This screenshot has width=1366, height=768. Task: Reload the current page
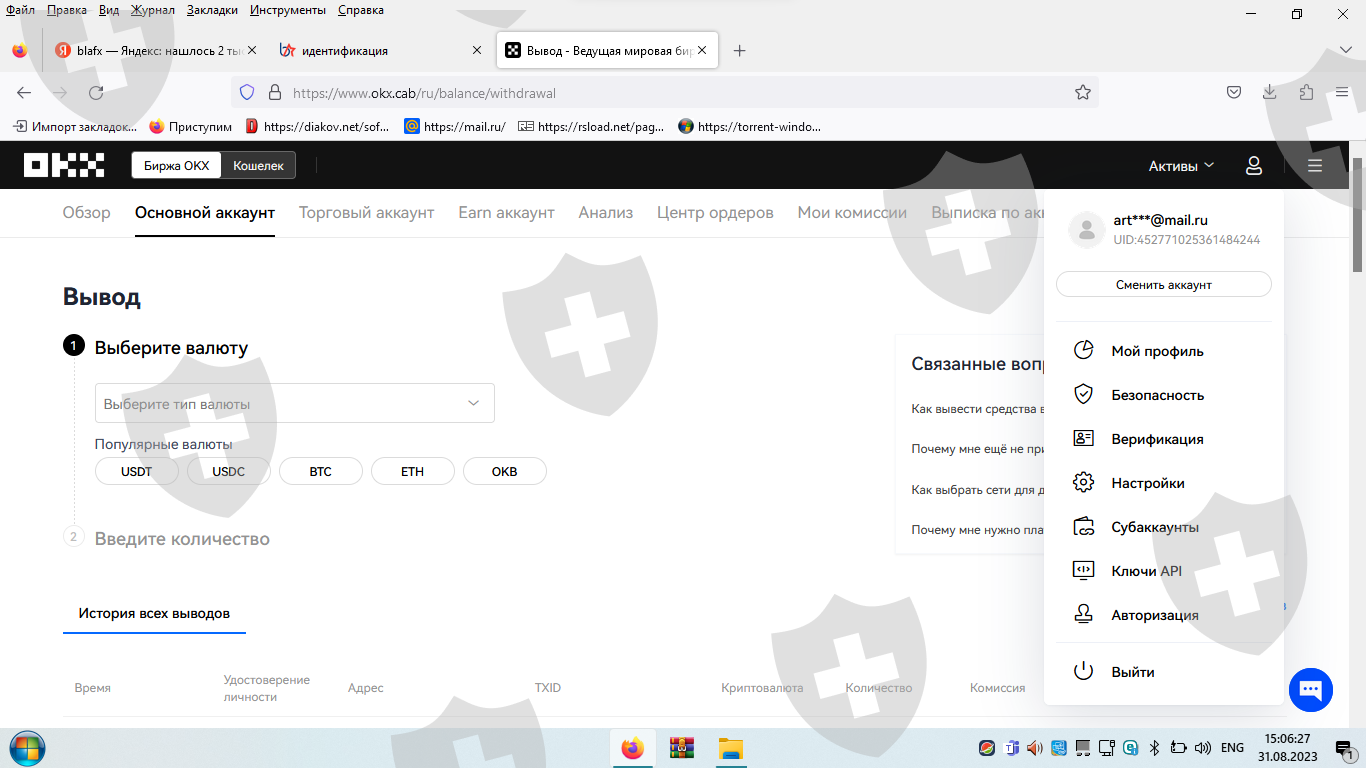(x=96, y=93)
